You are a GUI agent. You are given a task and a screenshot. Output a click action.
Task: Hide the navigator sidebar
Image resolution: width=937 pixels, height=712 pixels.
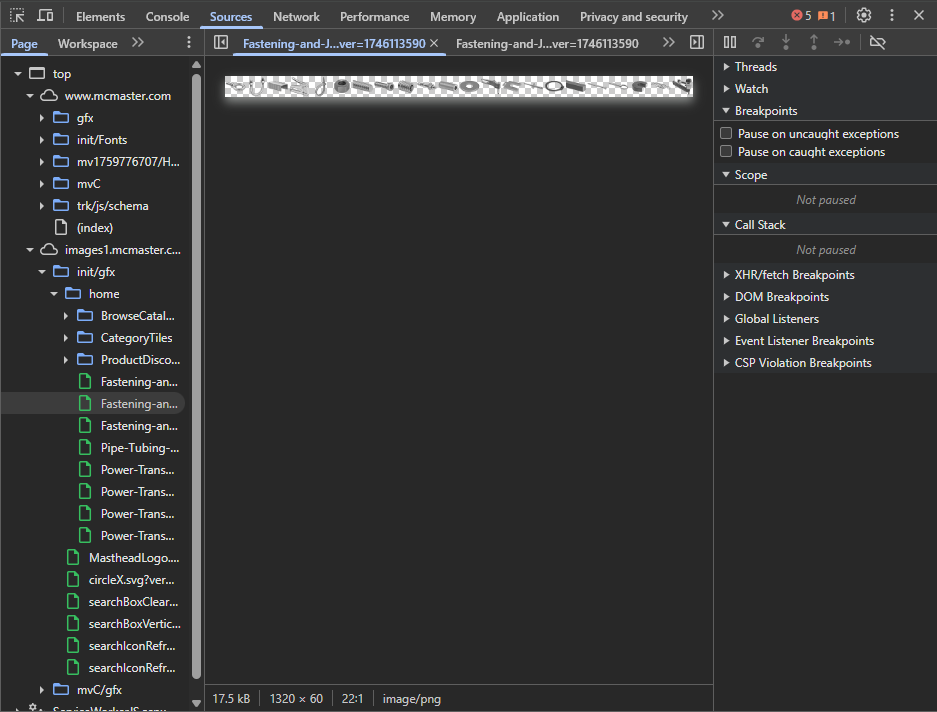coord(221,43)
